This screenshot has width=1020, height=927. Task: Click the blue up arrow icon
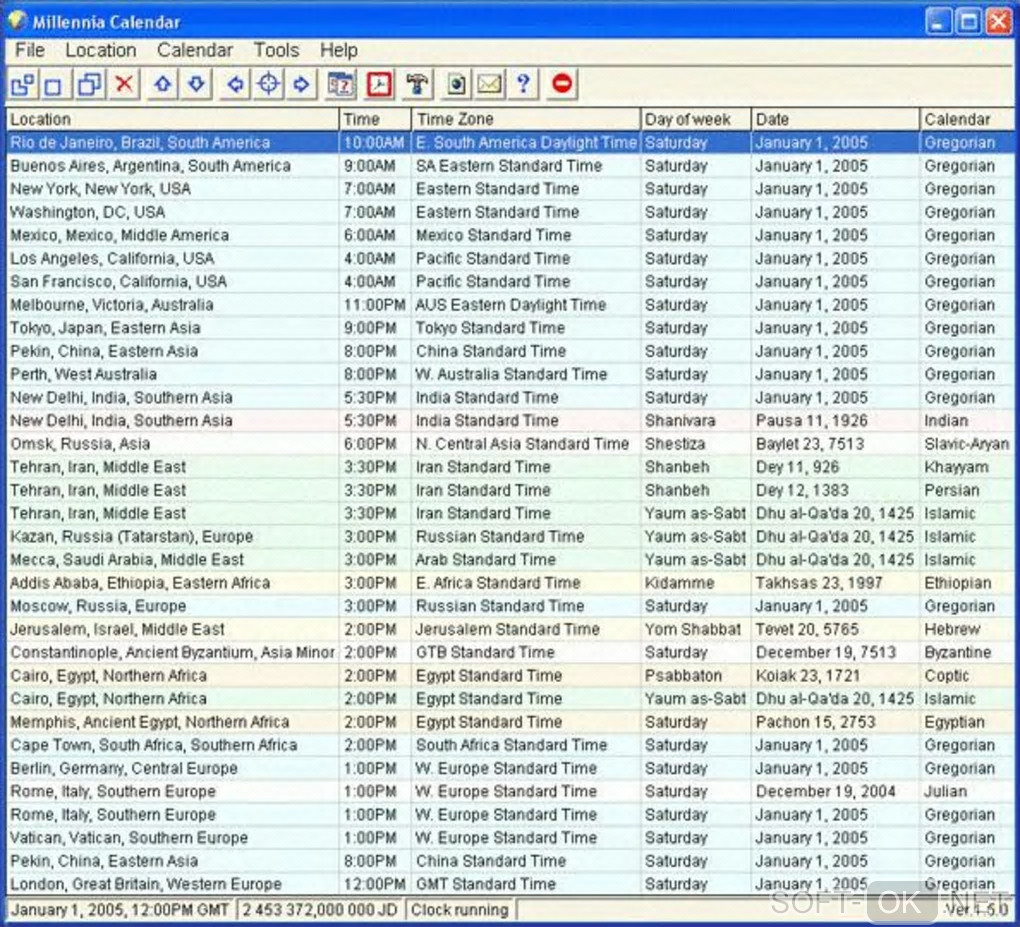tap(163, 85)
